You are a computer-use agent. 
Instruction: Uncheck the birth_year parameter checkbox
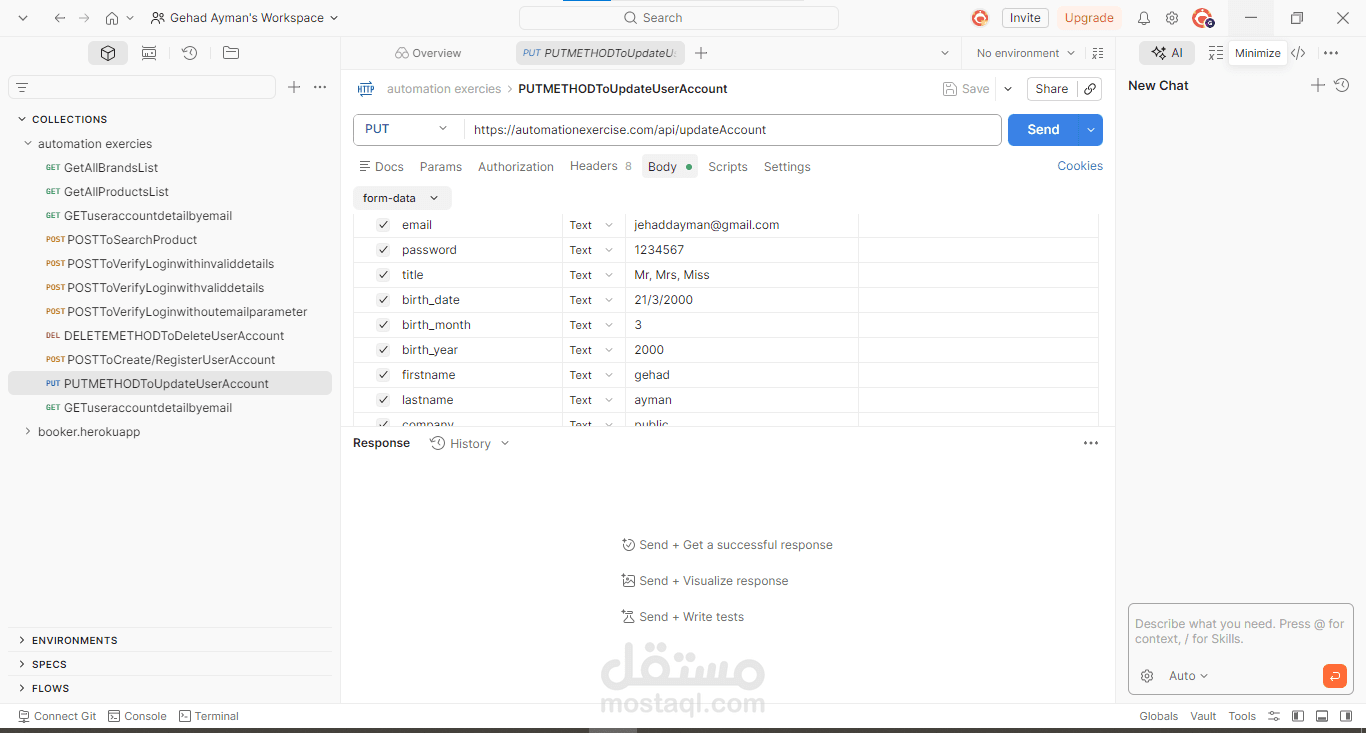coord(383,350)
